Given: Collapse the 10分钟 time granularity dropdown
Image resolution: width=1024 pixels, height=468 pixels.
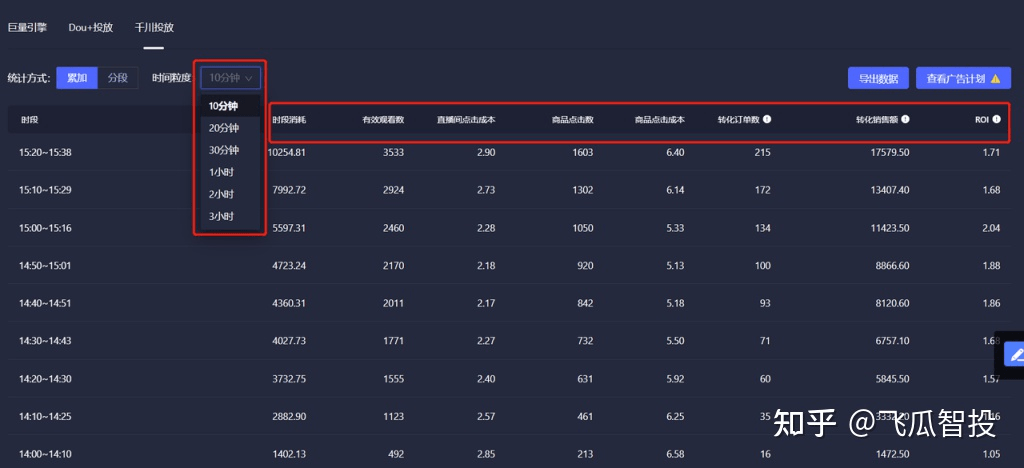Looking at the screenshot, I should [x=231, y=78].
